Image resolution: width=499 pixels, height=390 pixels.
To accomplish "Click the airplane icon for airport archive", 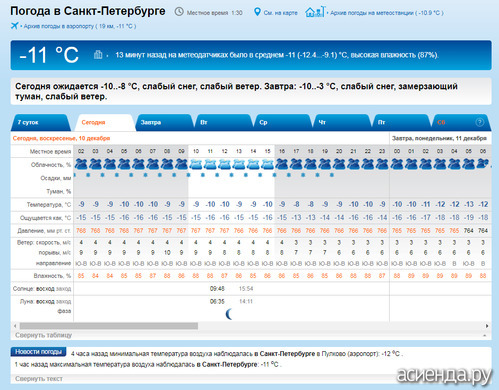I will click(14, 26).
